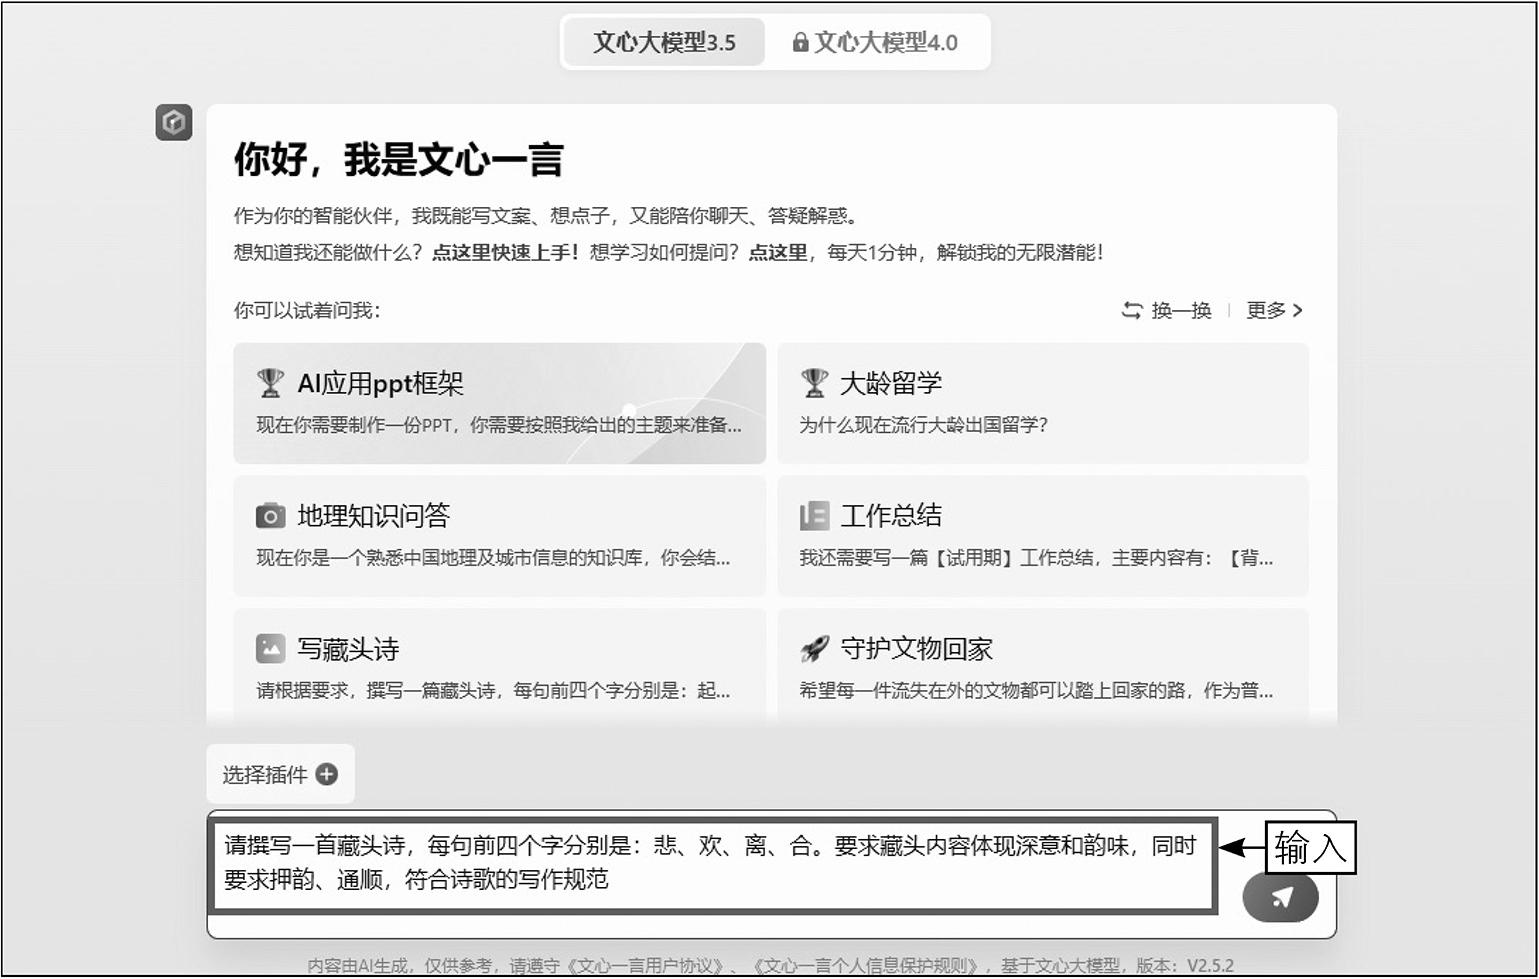Select the 地理知识问答 prompt card
The width and height of the screenshot is (1539, 979).
[x=499, y=536]
